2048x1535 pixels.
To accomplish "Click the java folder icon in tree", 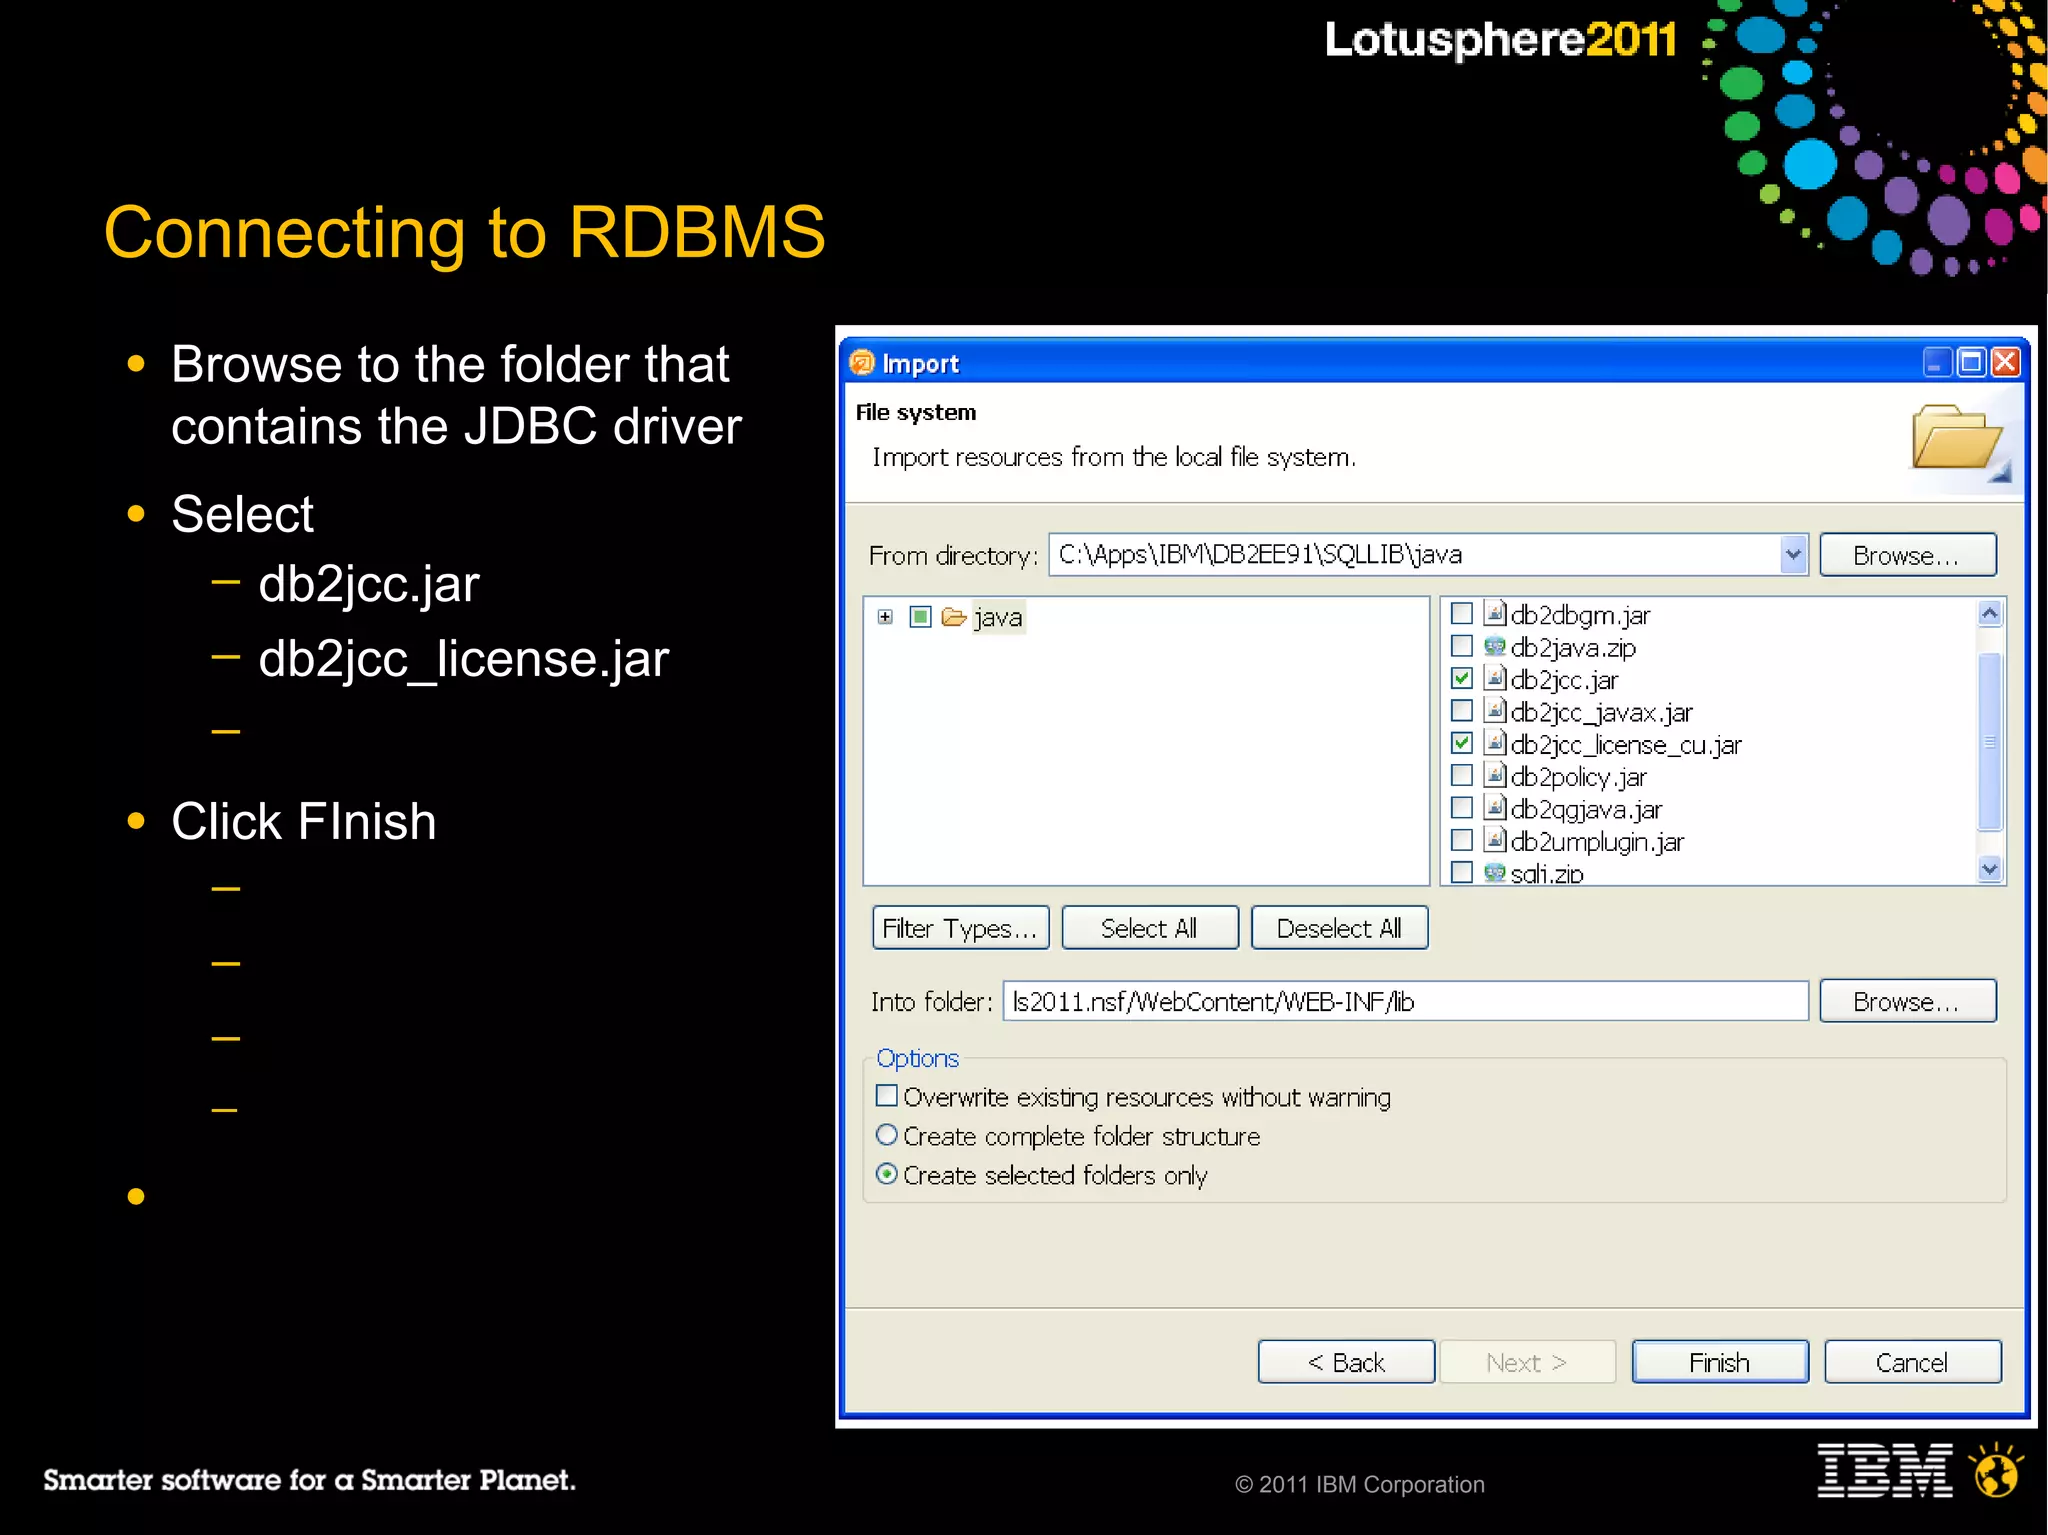I will click(954, 617).
